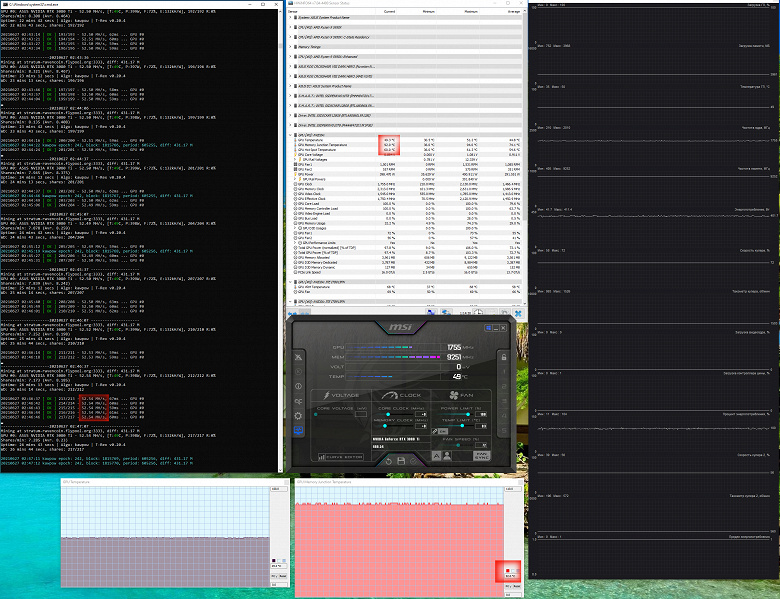
Task: Open the OC Scanner icon in Afterburner
Action: coord(298,401)
